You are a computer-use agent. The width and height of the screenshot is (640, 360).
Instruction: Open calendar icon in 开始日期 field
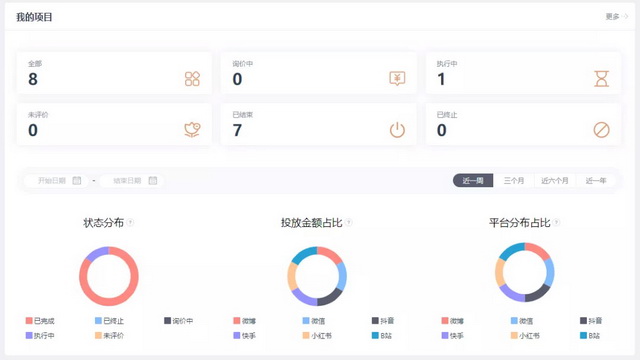pyautogui.click(x=77, y=180)
